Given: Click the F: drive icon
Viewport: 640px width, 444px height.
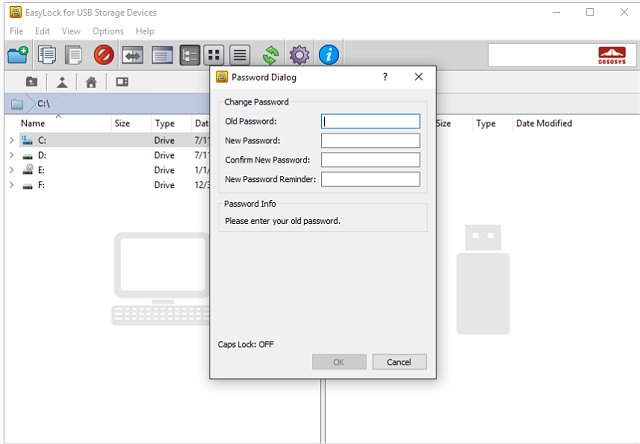Looking at the screenshot, I should coord(27,186).
